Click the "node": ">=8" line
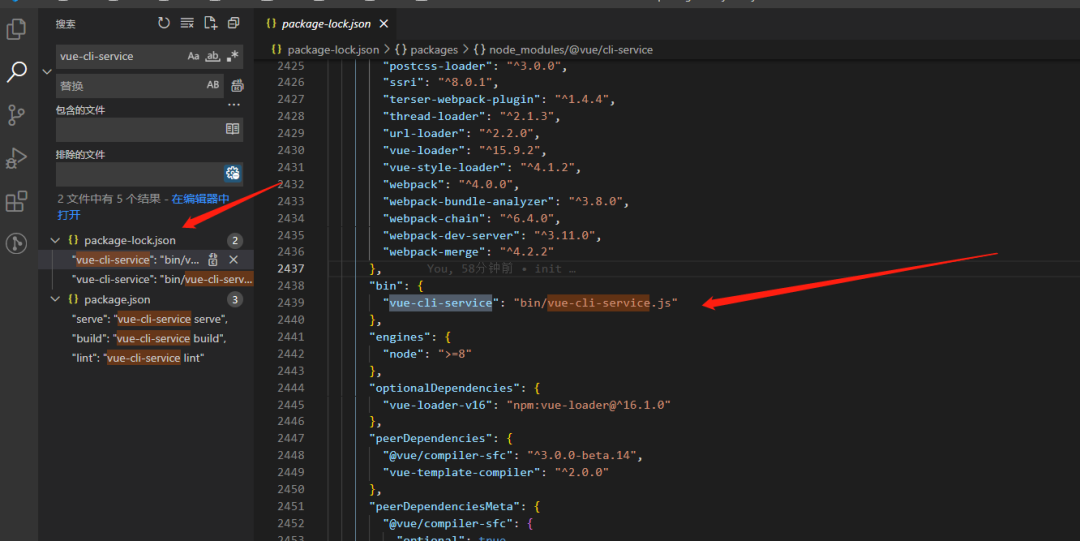 click(427, 354)
